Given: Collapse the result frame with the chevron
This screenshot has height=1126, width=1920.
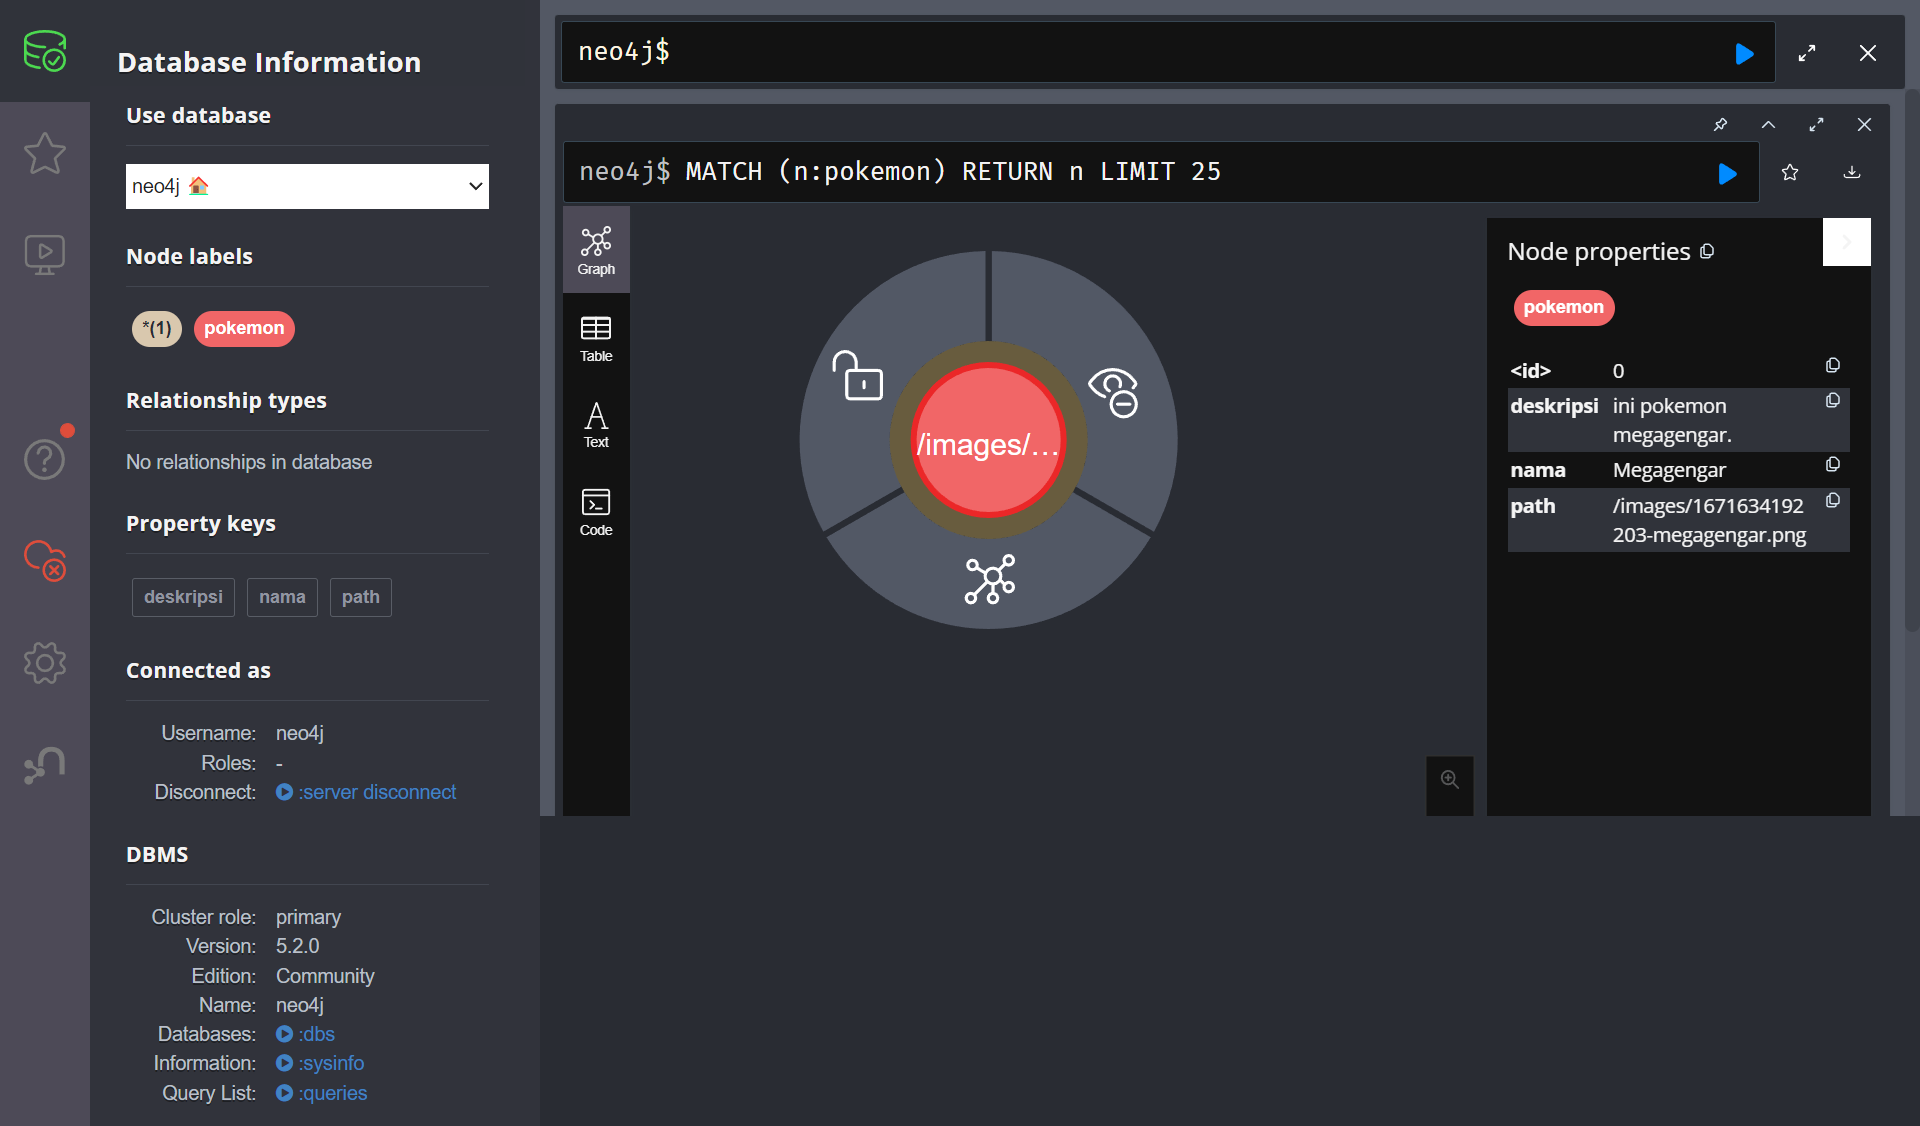Looking at the screenshot, I should coord(1768,124).
